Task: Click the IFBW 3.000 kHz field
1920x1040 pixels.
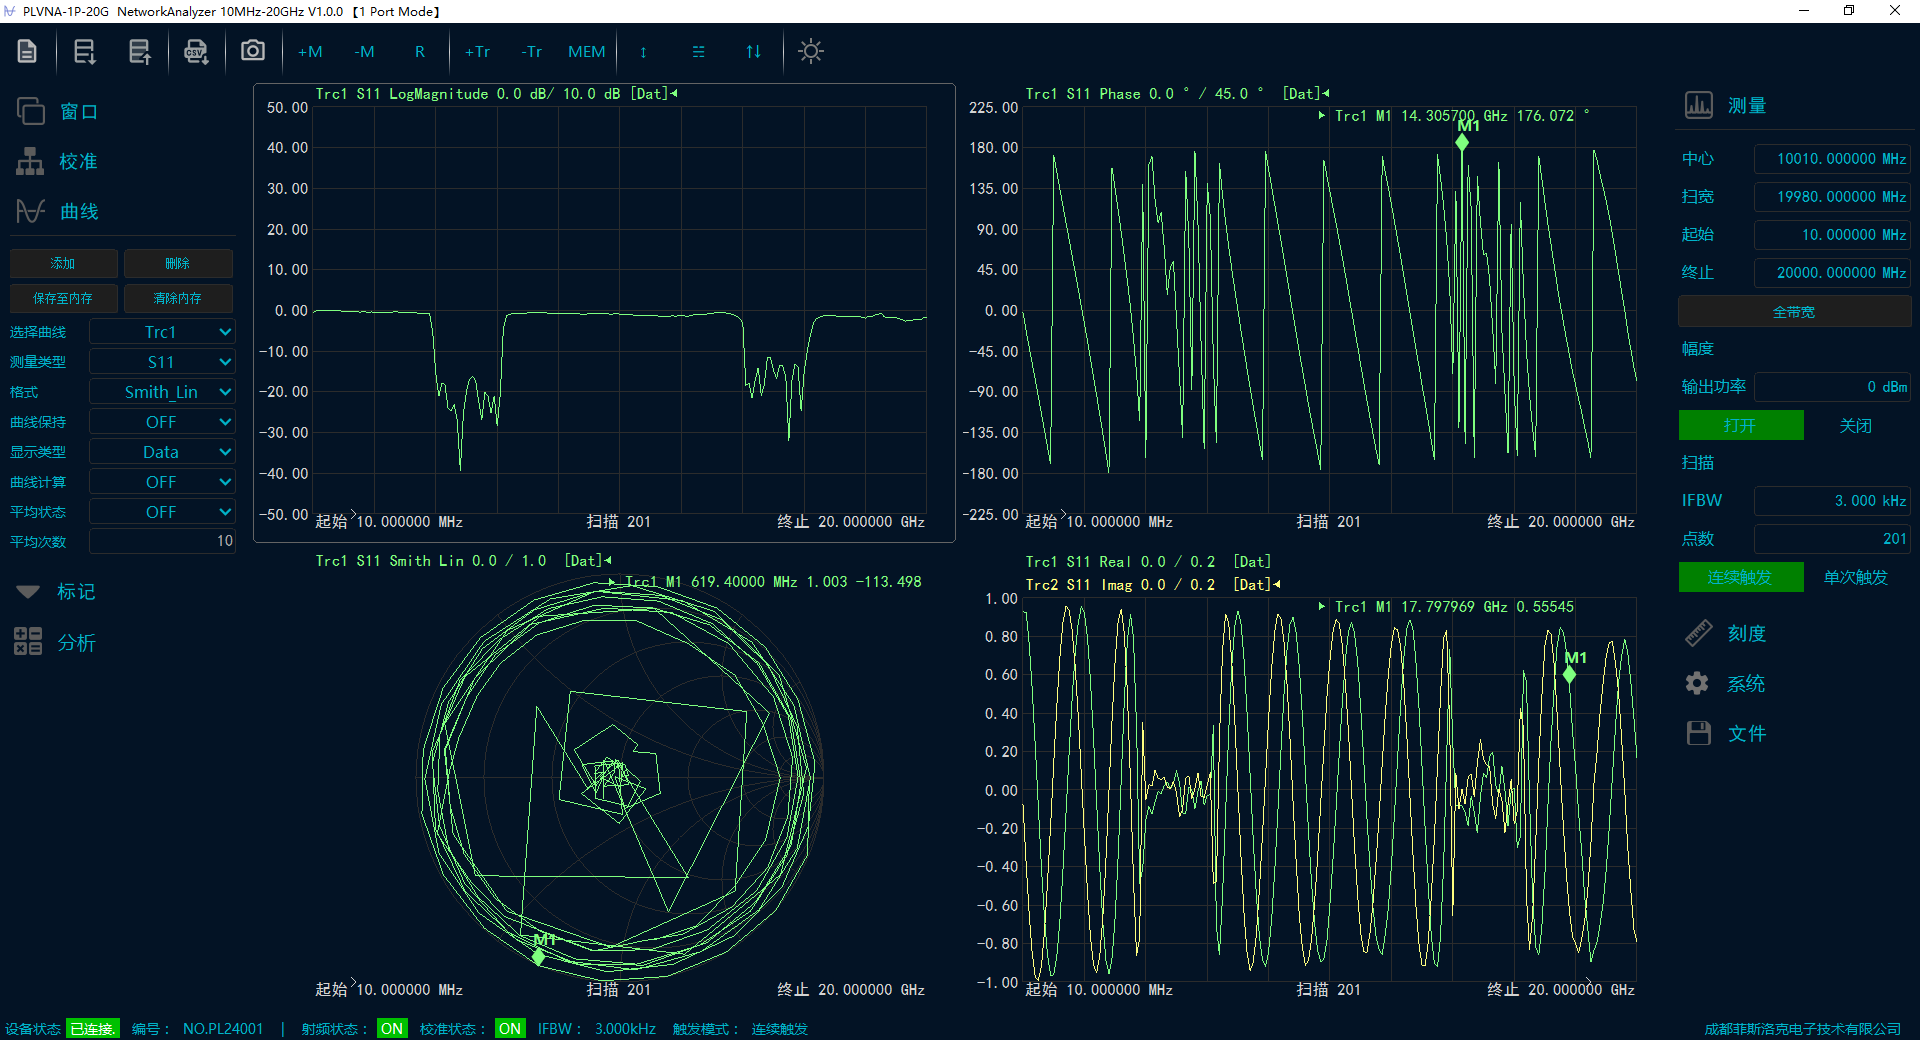Action: 1832,501
